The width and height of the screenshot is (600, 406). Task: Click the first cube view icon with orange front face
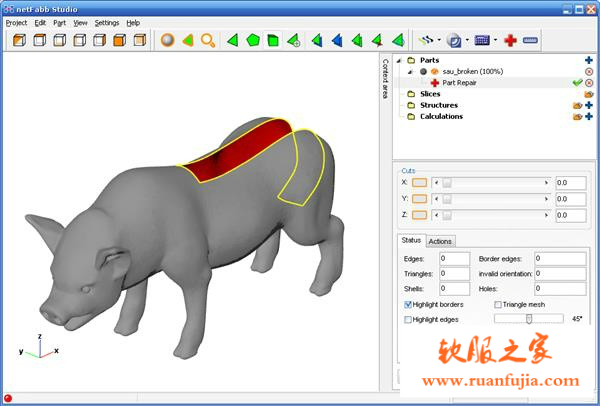(x=20, y=40)
